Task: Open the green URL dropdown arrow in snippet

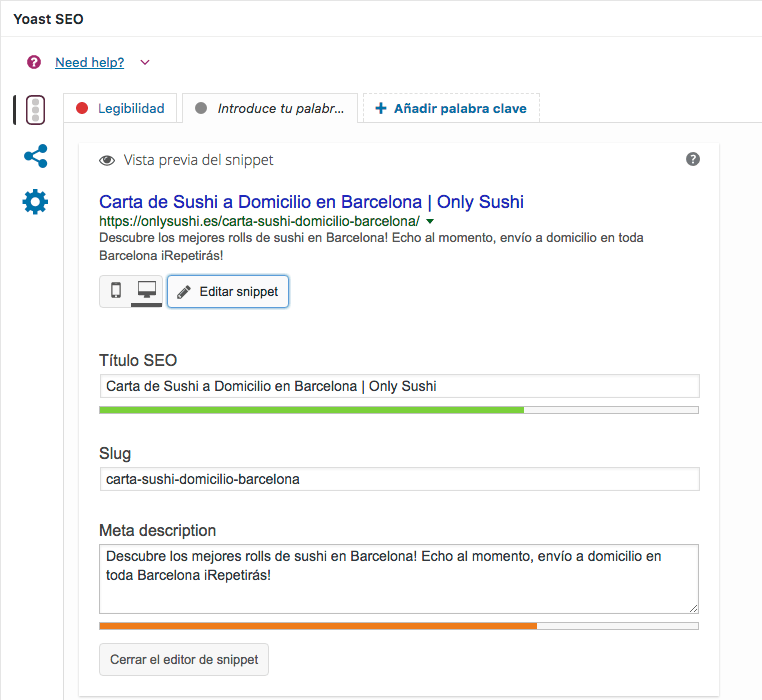Action: (430, 222)
